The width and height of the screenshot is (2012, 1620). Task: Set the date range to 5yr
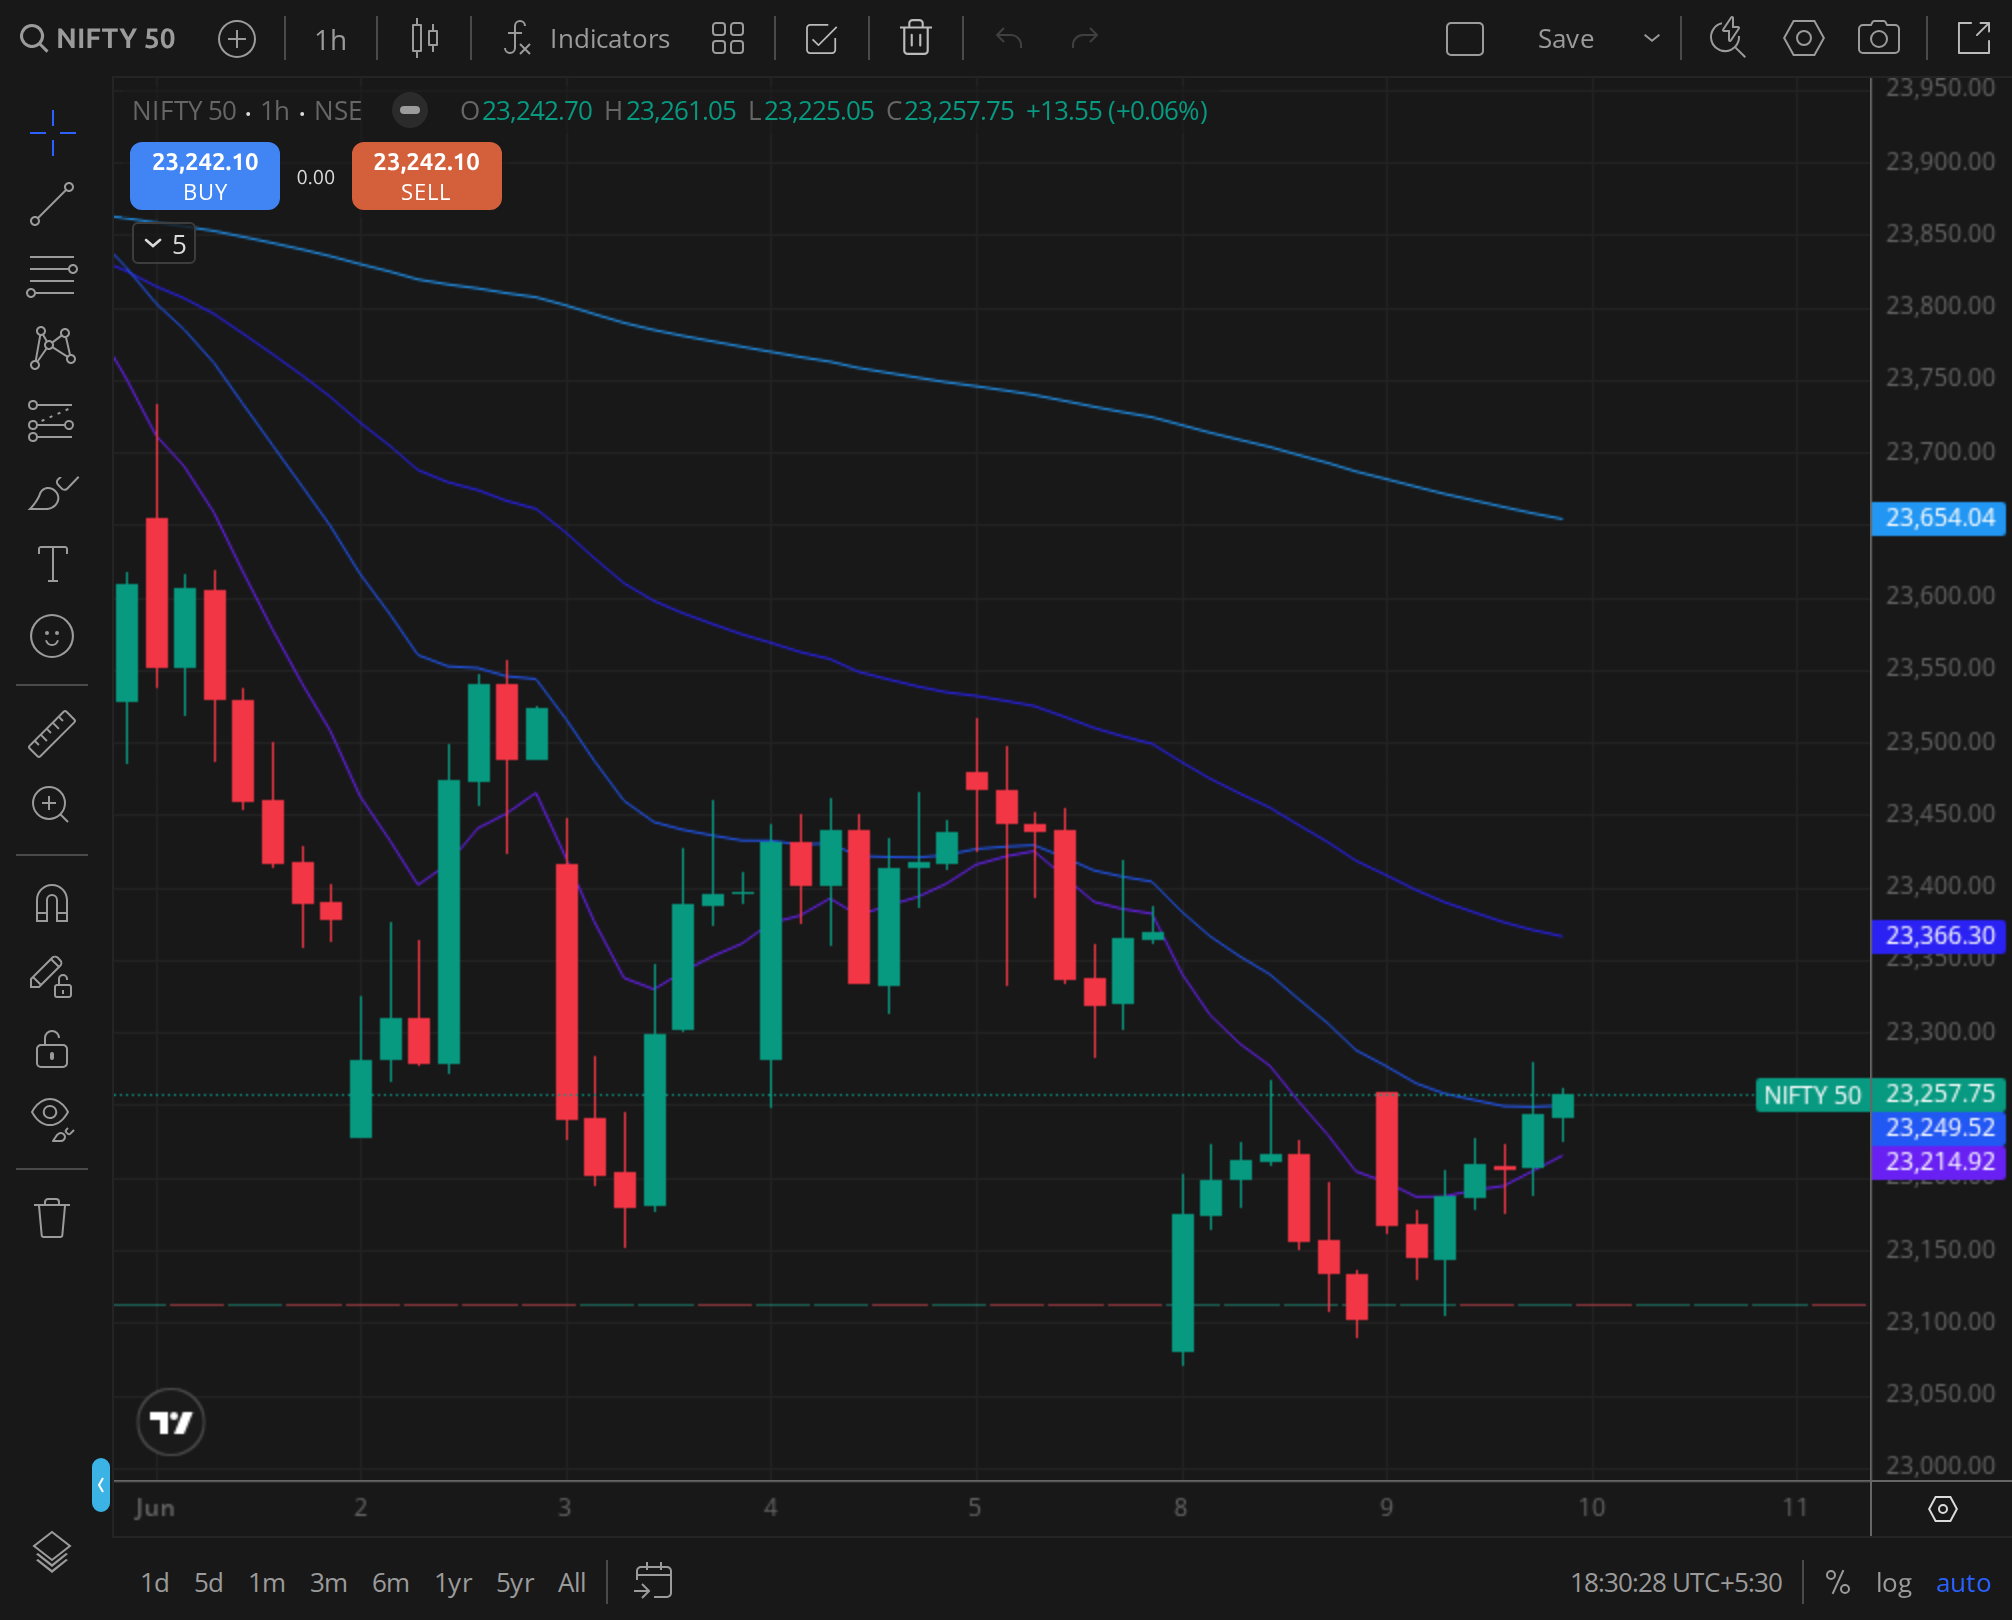515,1583
